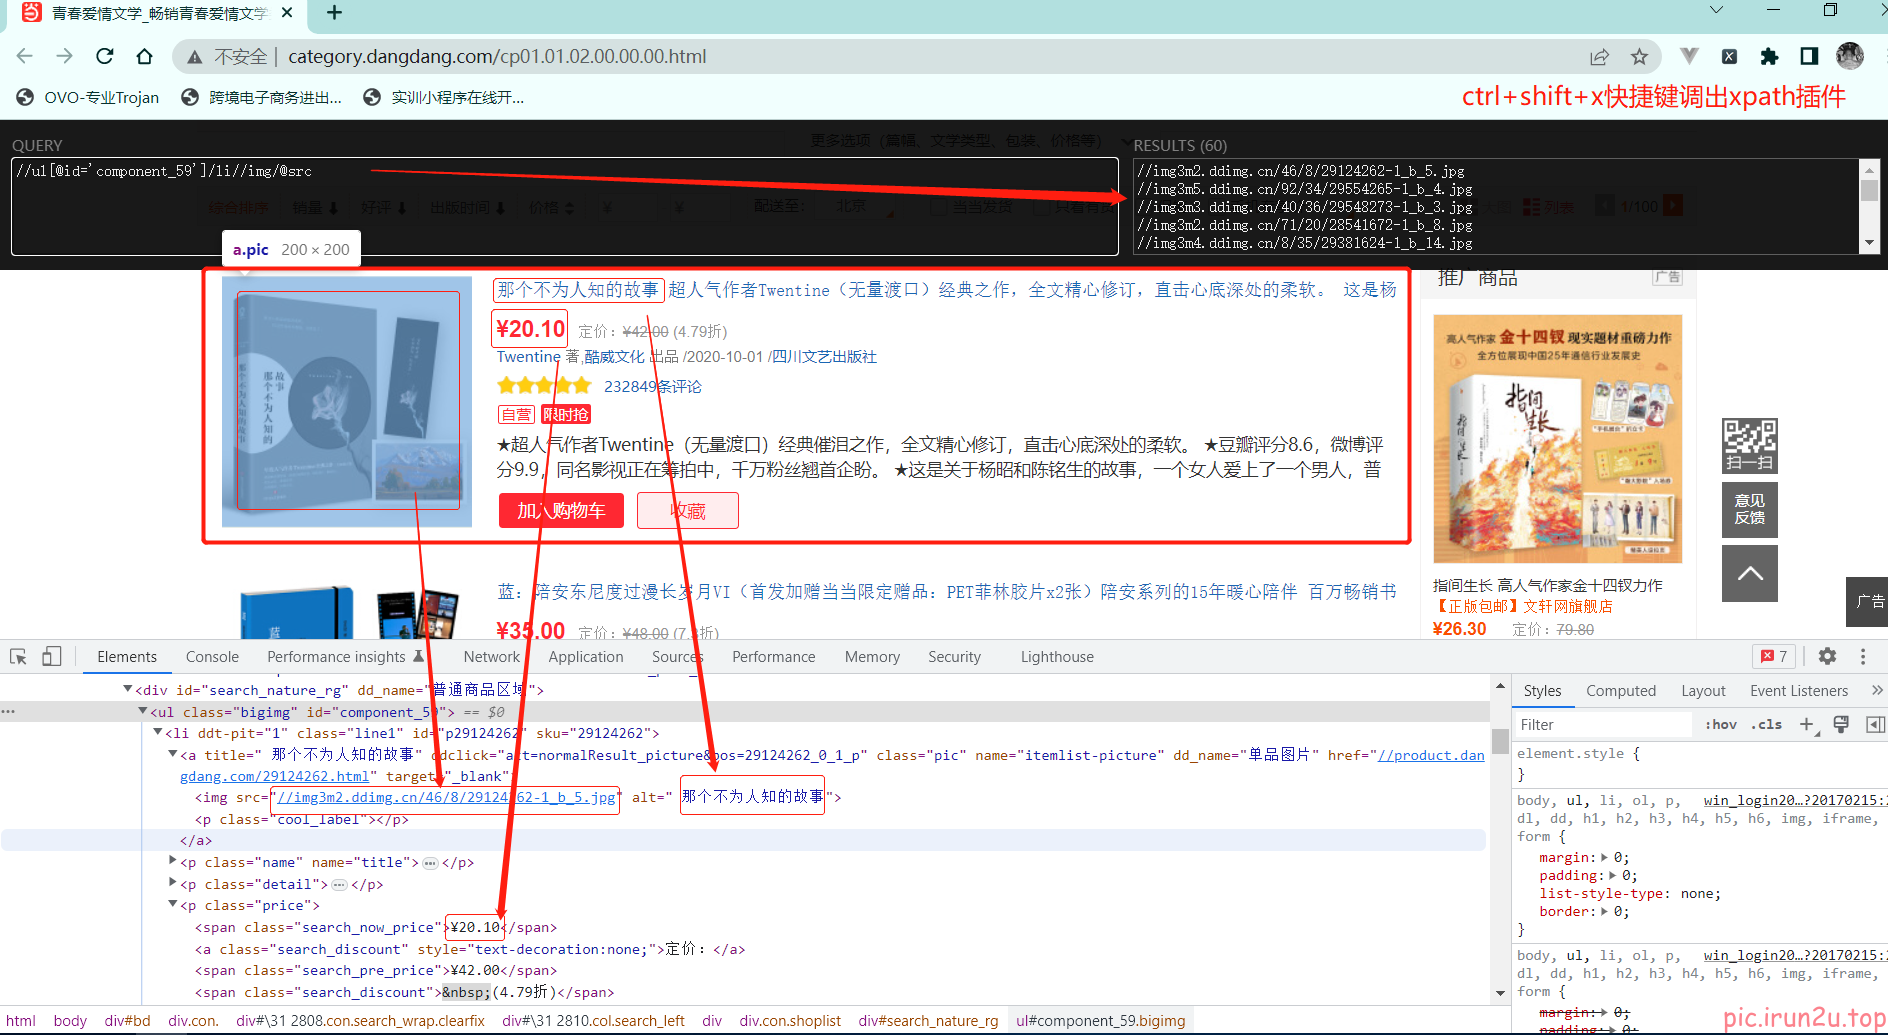This screenshot has height=1035, width=1888.
Task: Click the Vue devtools extension icon
Action: point(1689,56)
